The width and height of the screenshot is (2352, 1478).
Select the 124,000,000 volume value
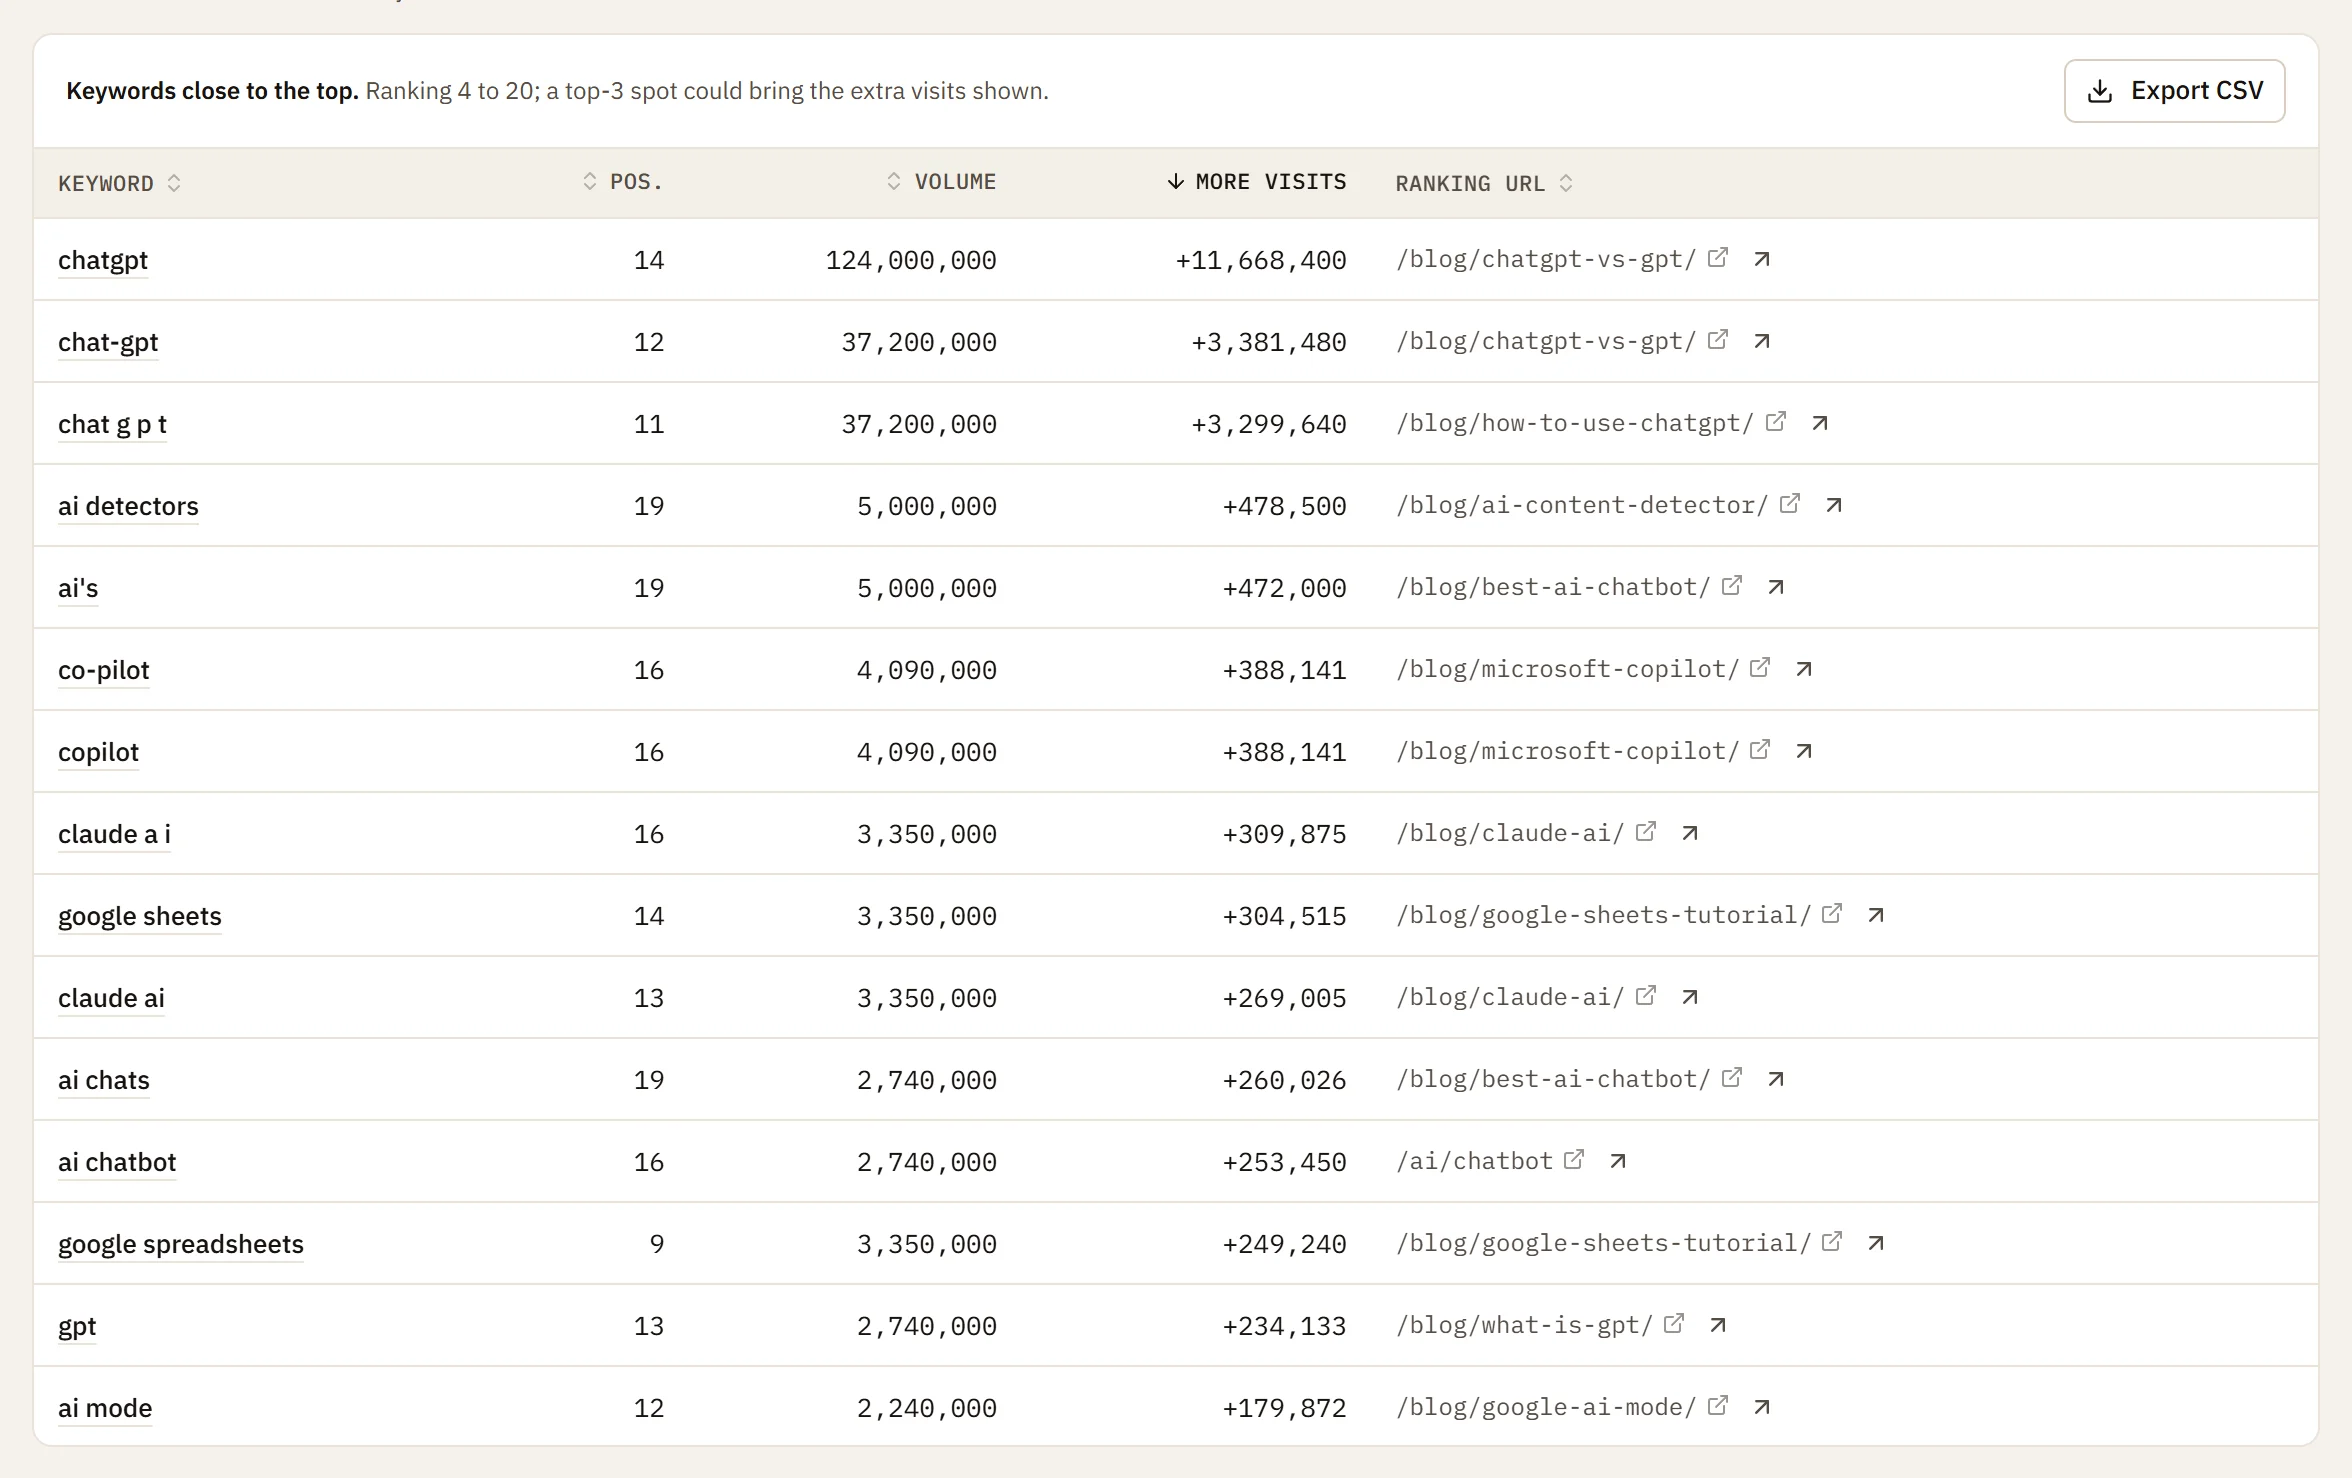click(x=911, y=261)
